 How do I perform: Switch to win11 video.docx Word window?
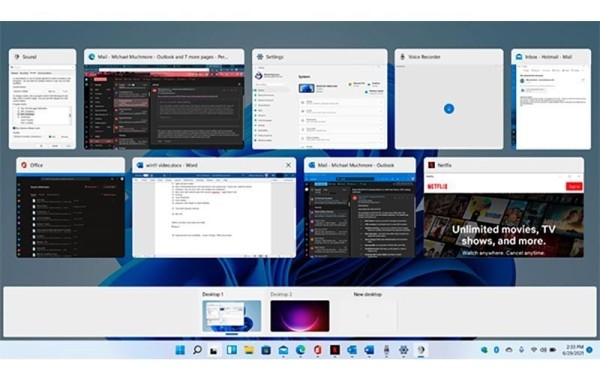tap(214, 207)
